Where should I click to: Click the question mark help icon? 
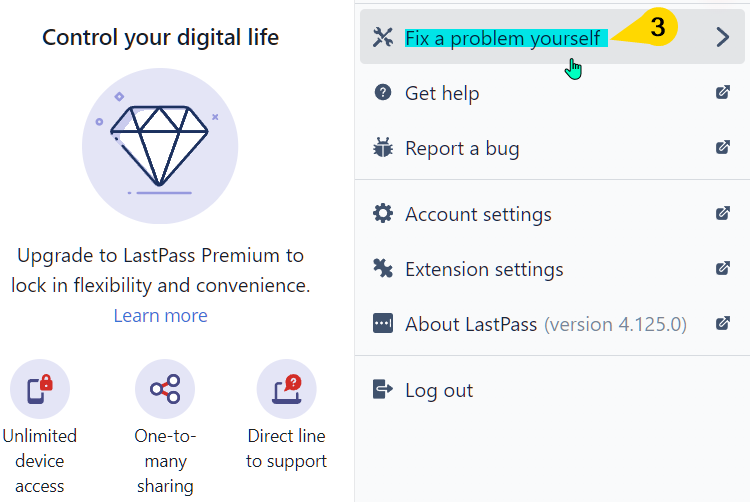[x=383, y=92]
